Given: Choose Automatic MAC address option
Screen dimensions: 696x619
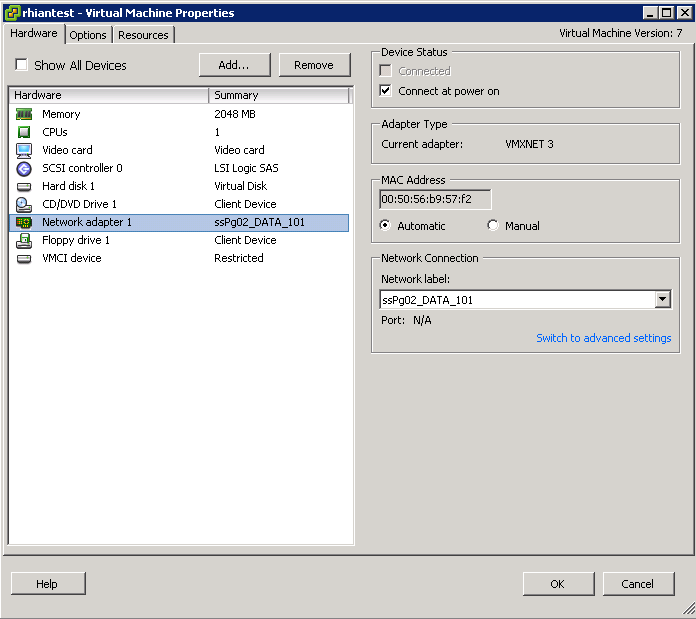Looking at the screenshot, I should (x=385, y=225).
